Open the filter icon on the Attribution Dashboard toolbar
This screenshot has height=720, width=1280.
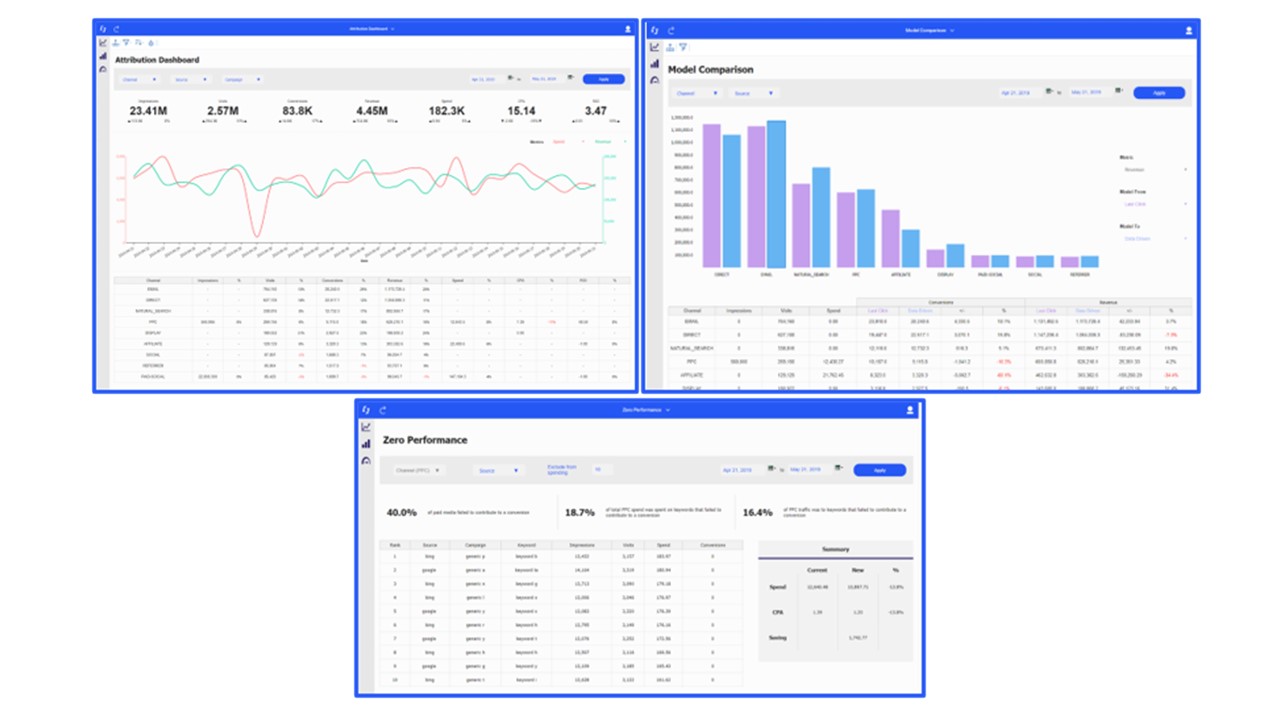pyautogui.click(x=127, y=43)
